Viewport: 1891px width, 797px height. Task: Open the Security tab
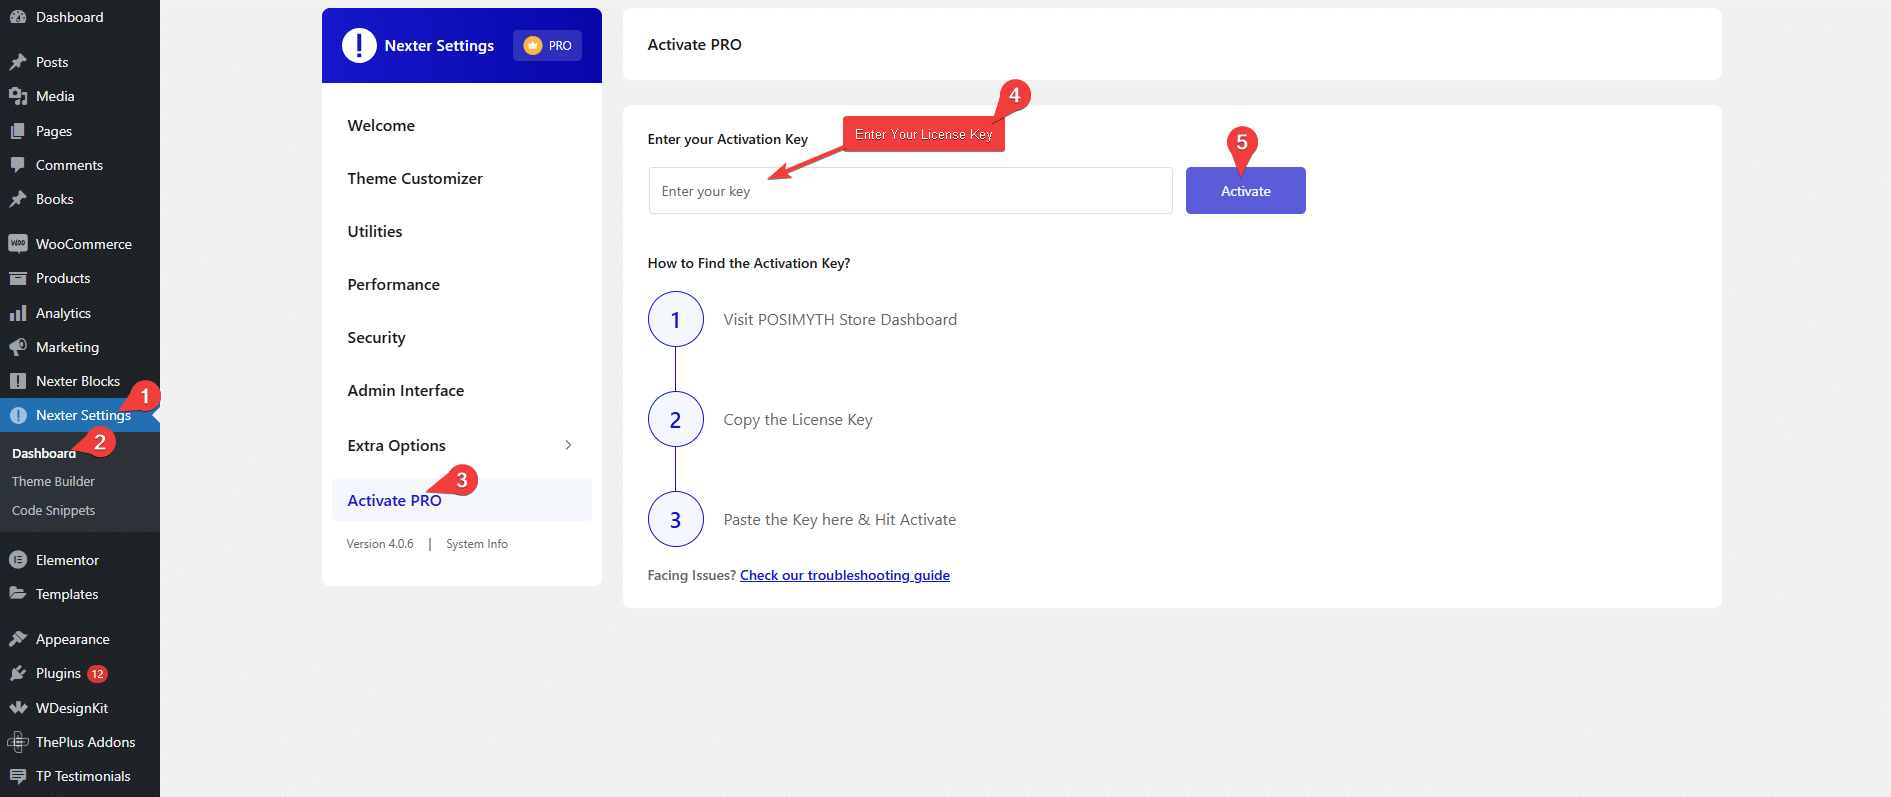point(376,337)
